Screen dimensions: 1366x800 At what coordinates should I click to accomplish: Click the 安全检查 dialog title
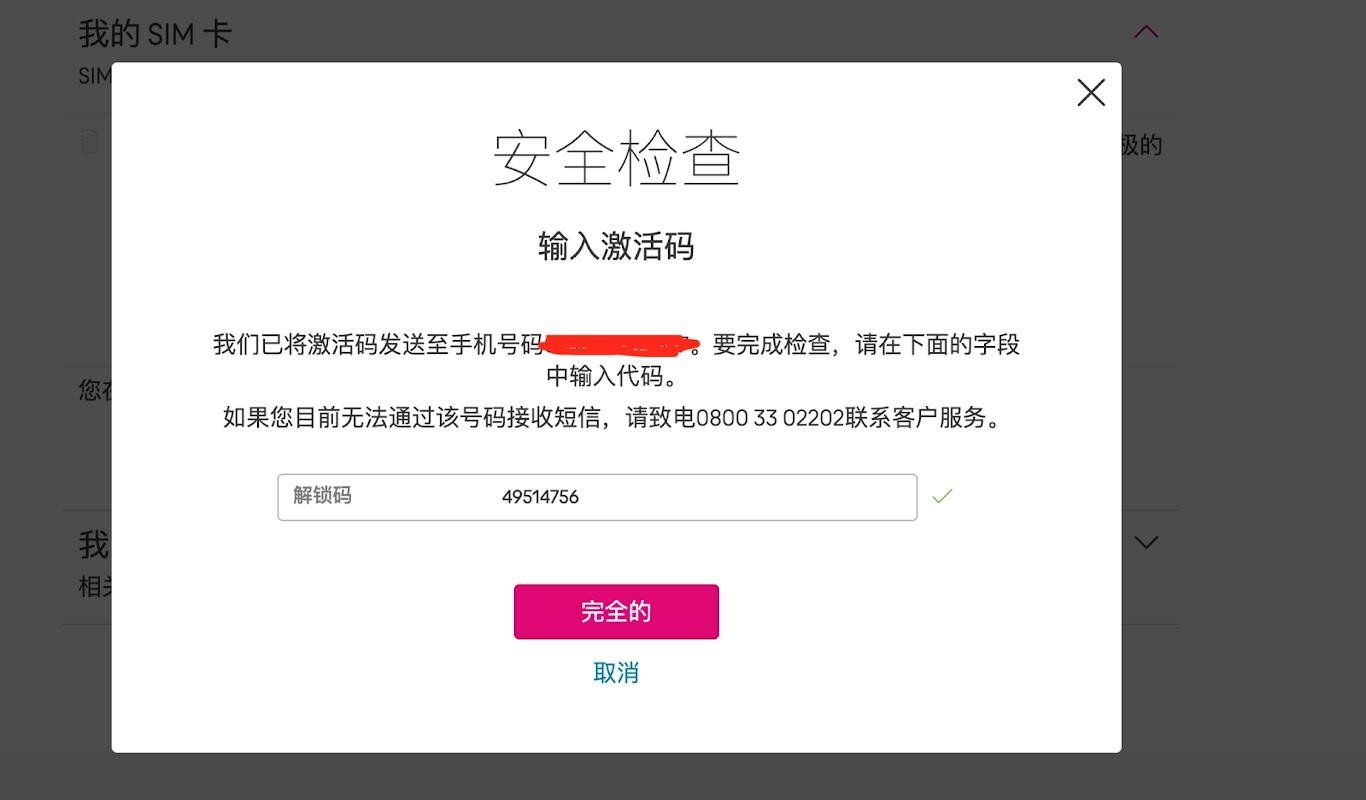(x=616, y=160)
